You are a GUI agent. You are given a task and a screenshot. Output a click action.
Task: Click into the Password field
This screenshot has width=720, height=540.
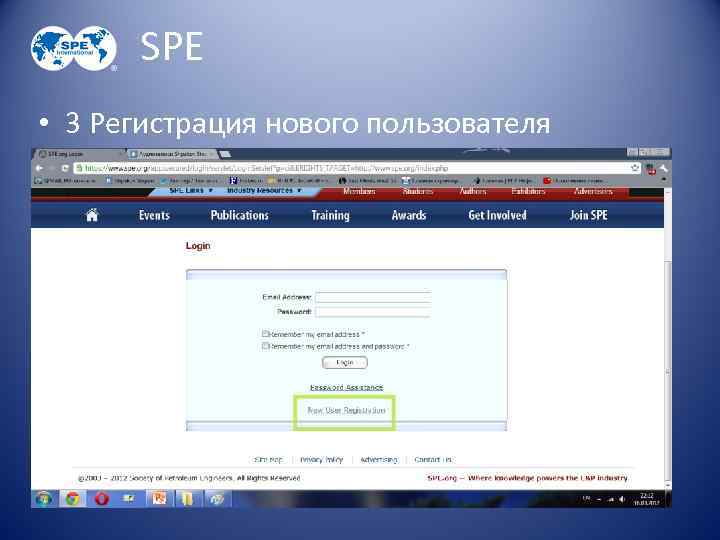373,312
